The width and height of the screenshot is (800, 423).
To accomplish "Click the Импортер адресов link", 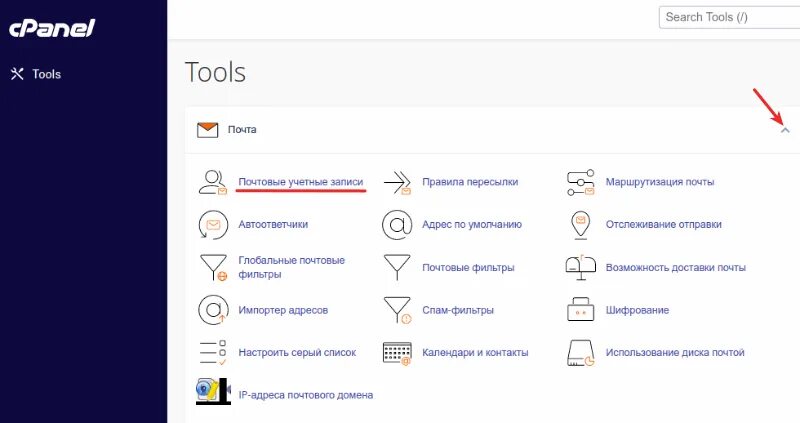I will coord(283,310).
